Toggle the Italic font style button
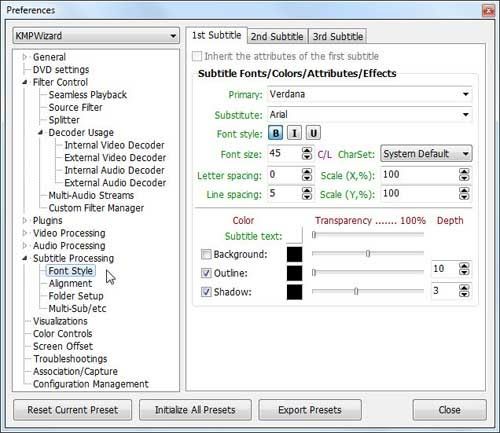 coord(294,133)
